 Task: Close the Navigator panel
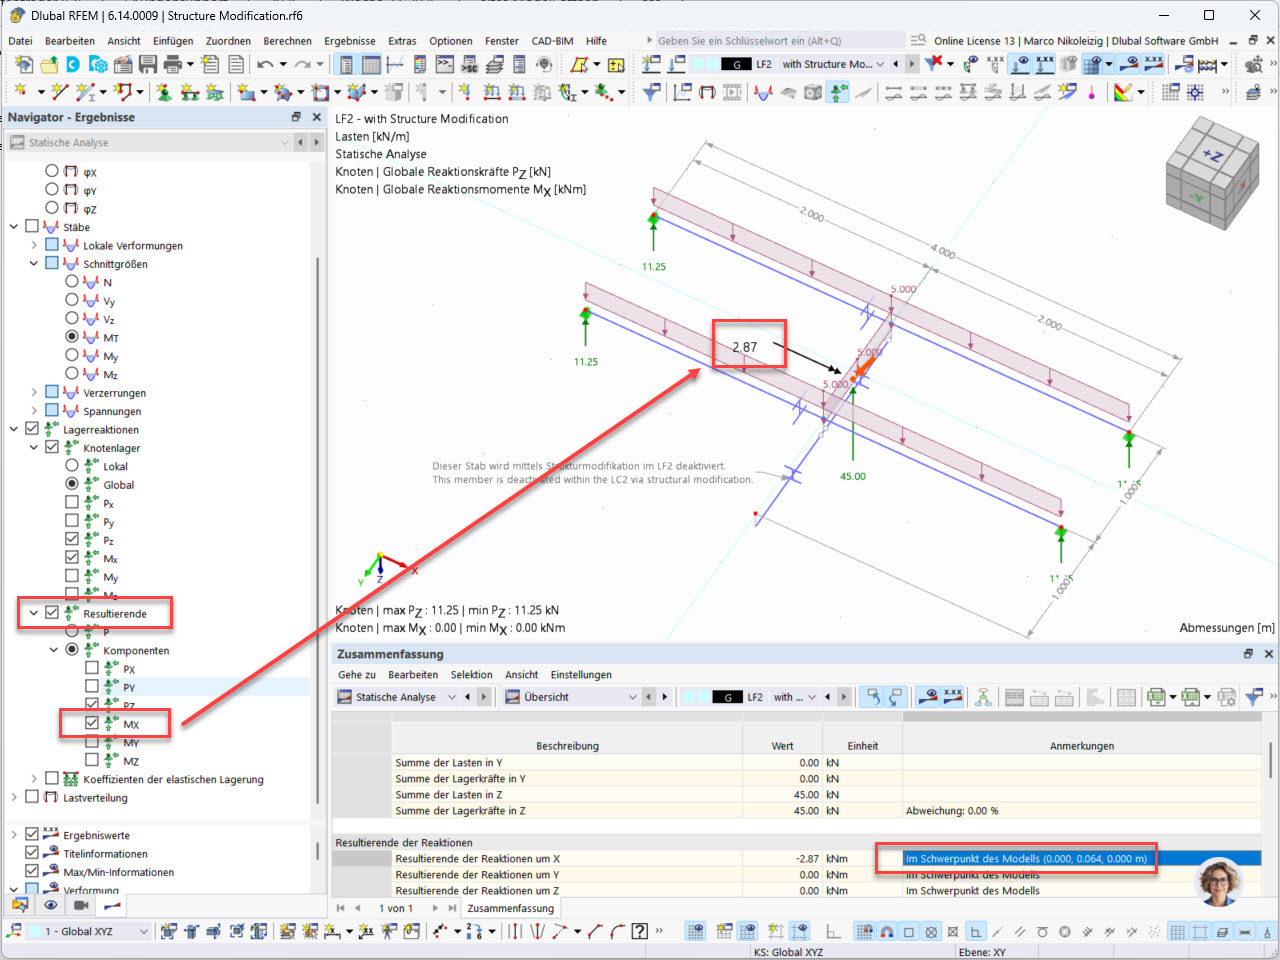317,117
